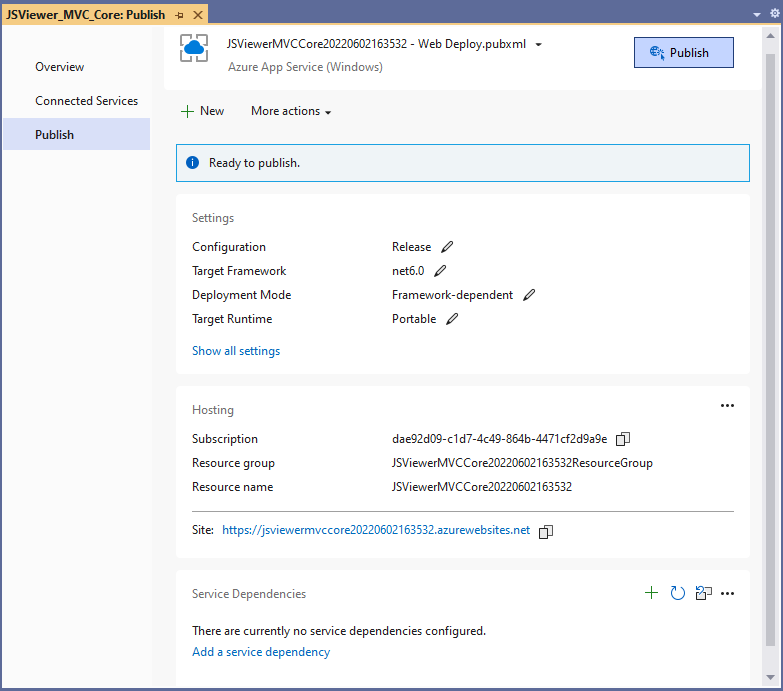Edit the Configuration Release setting pencil

tap(447, 247)
